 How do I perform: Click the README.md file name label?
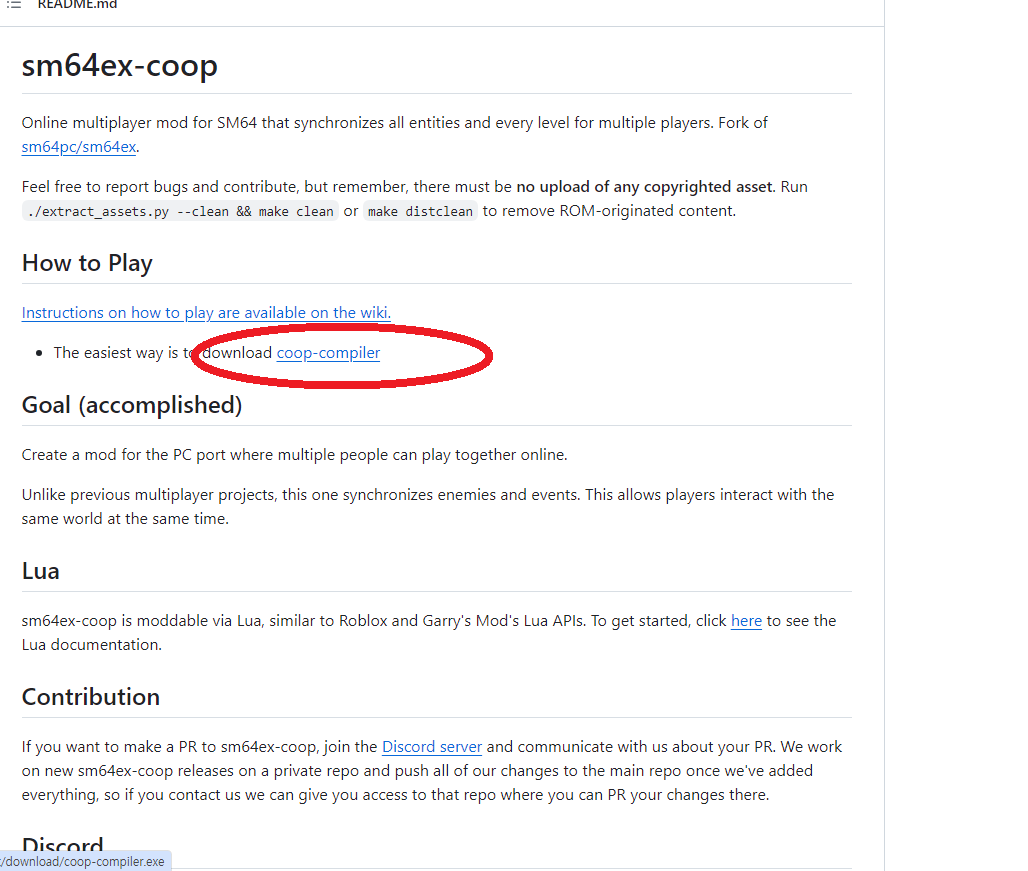point(77,5)
